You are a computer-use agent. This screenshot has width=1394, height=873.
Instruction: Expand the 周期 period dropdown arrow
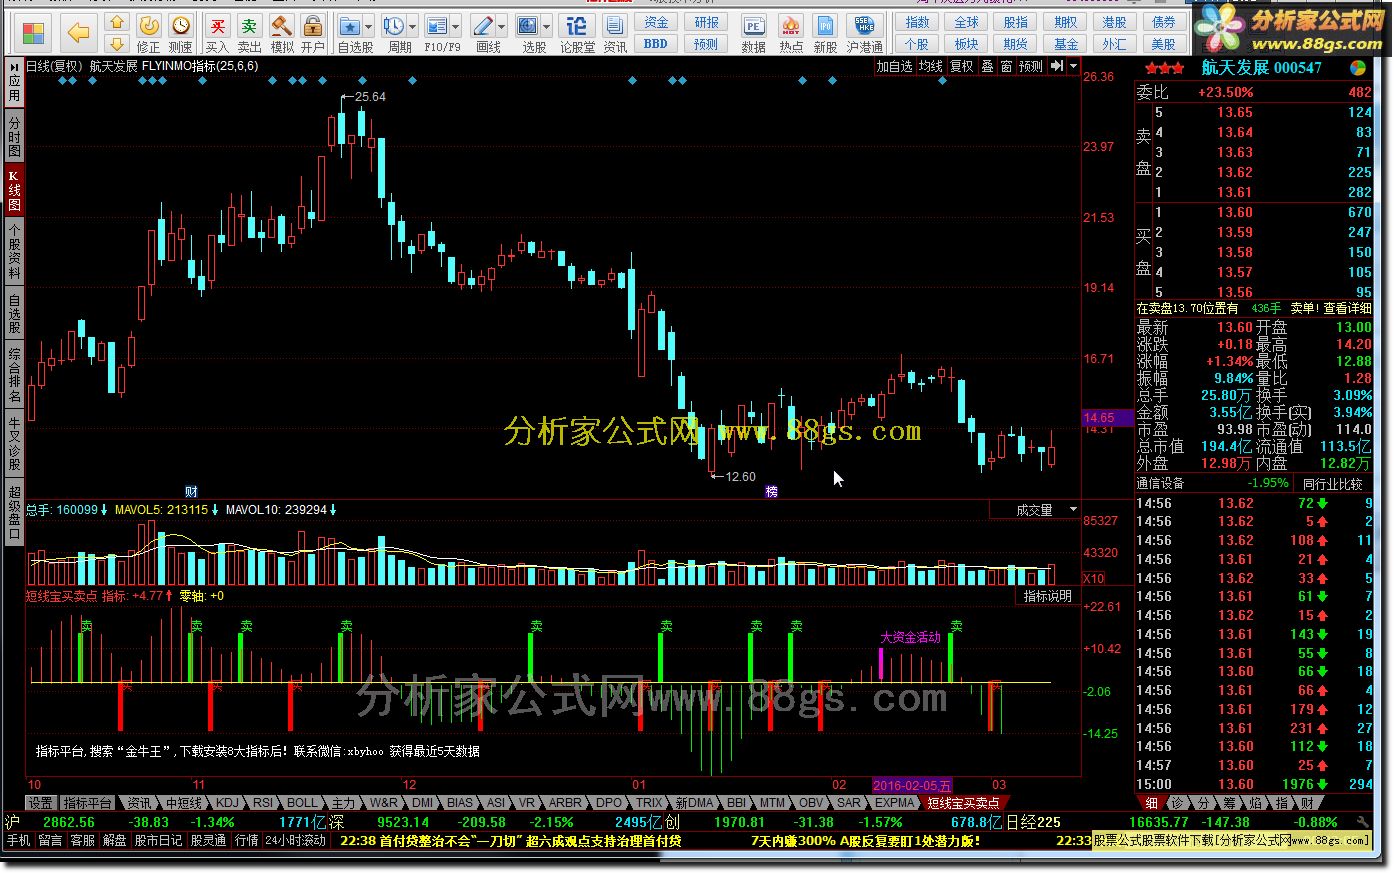(412, 27)
